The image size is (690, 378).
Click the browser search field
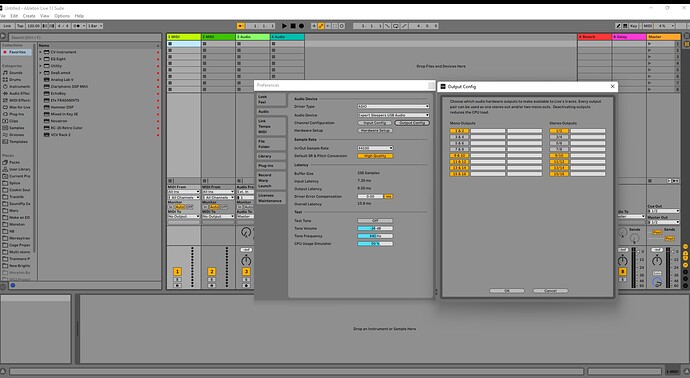coord(84,37)
